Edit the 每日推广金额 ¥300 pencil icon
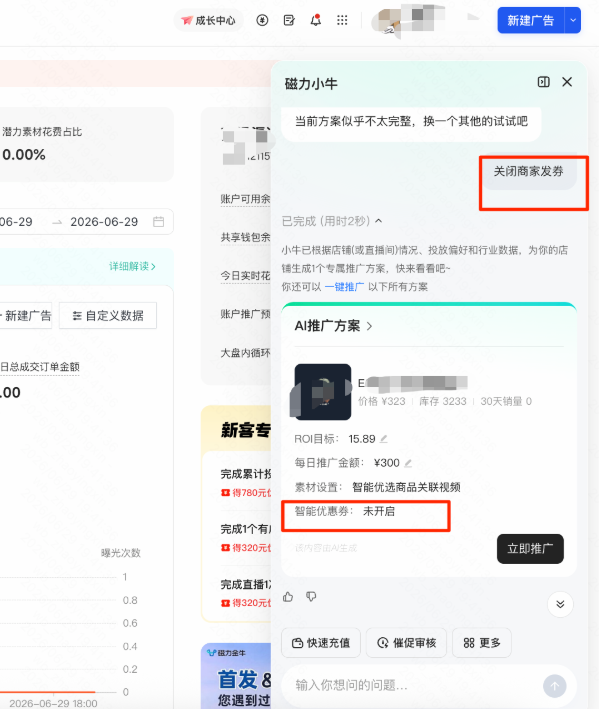The height and width of the screenshot is (709, 599). pyautogui.click(x=408, y=463)
